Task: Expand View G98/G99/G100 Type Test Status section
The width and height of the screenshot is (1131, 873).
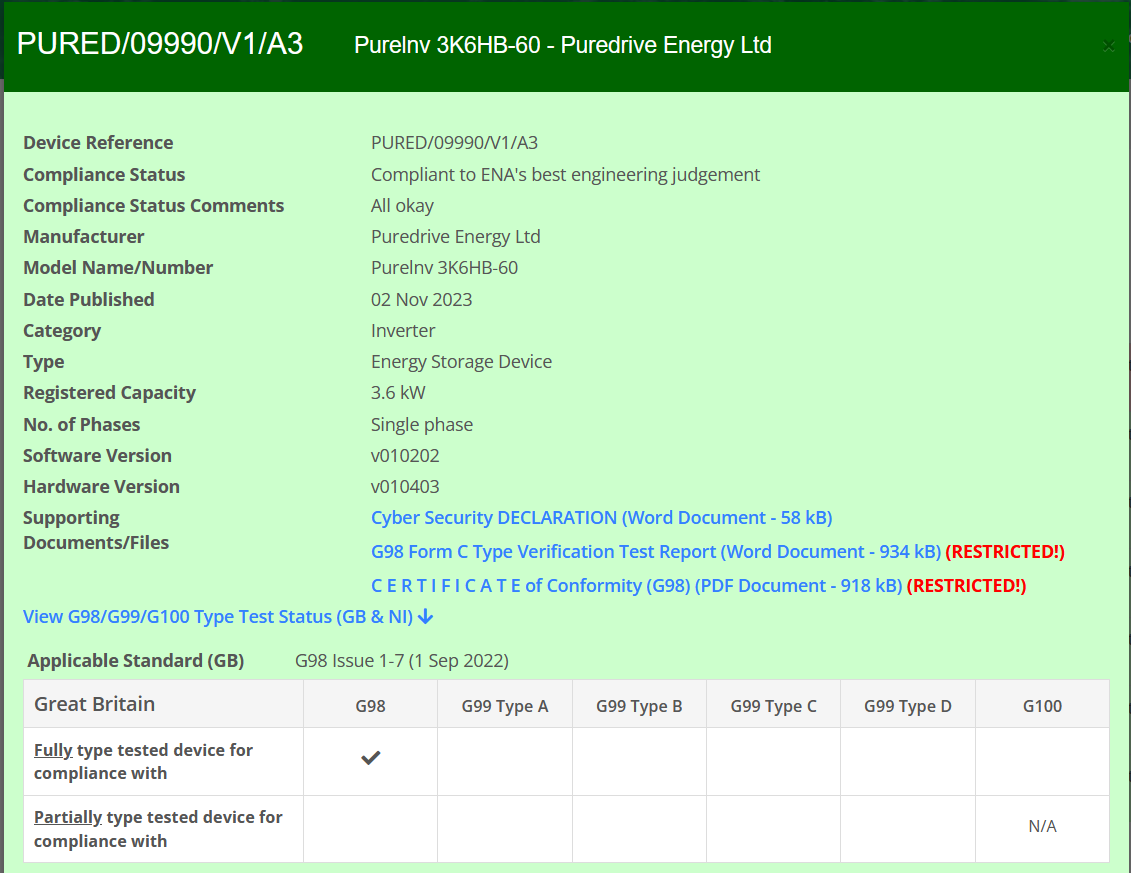Action: click(213, 616)
